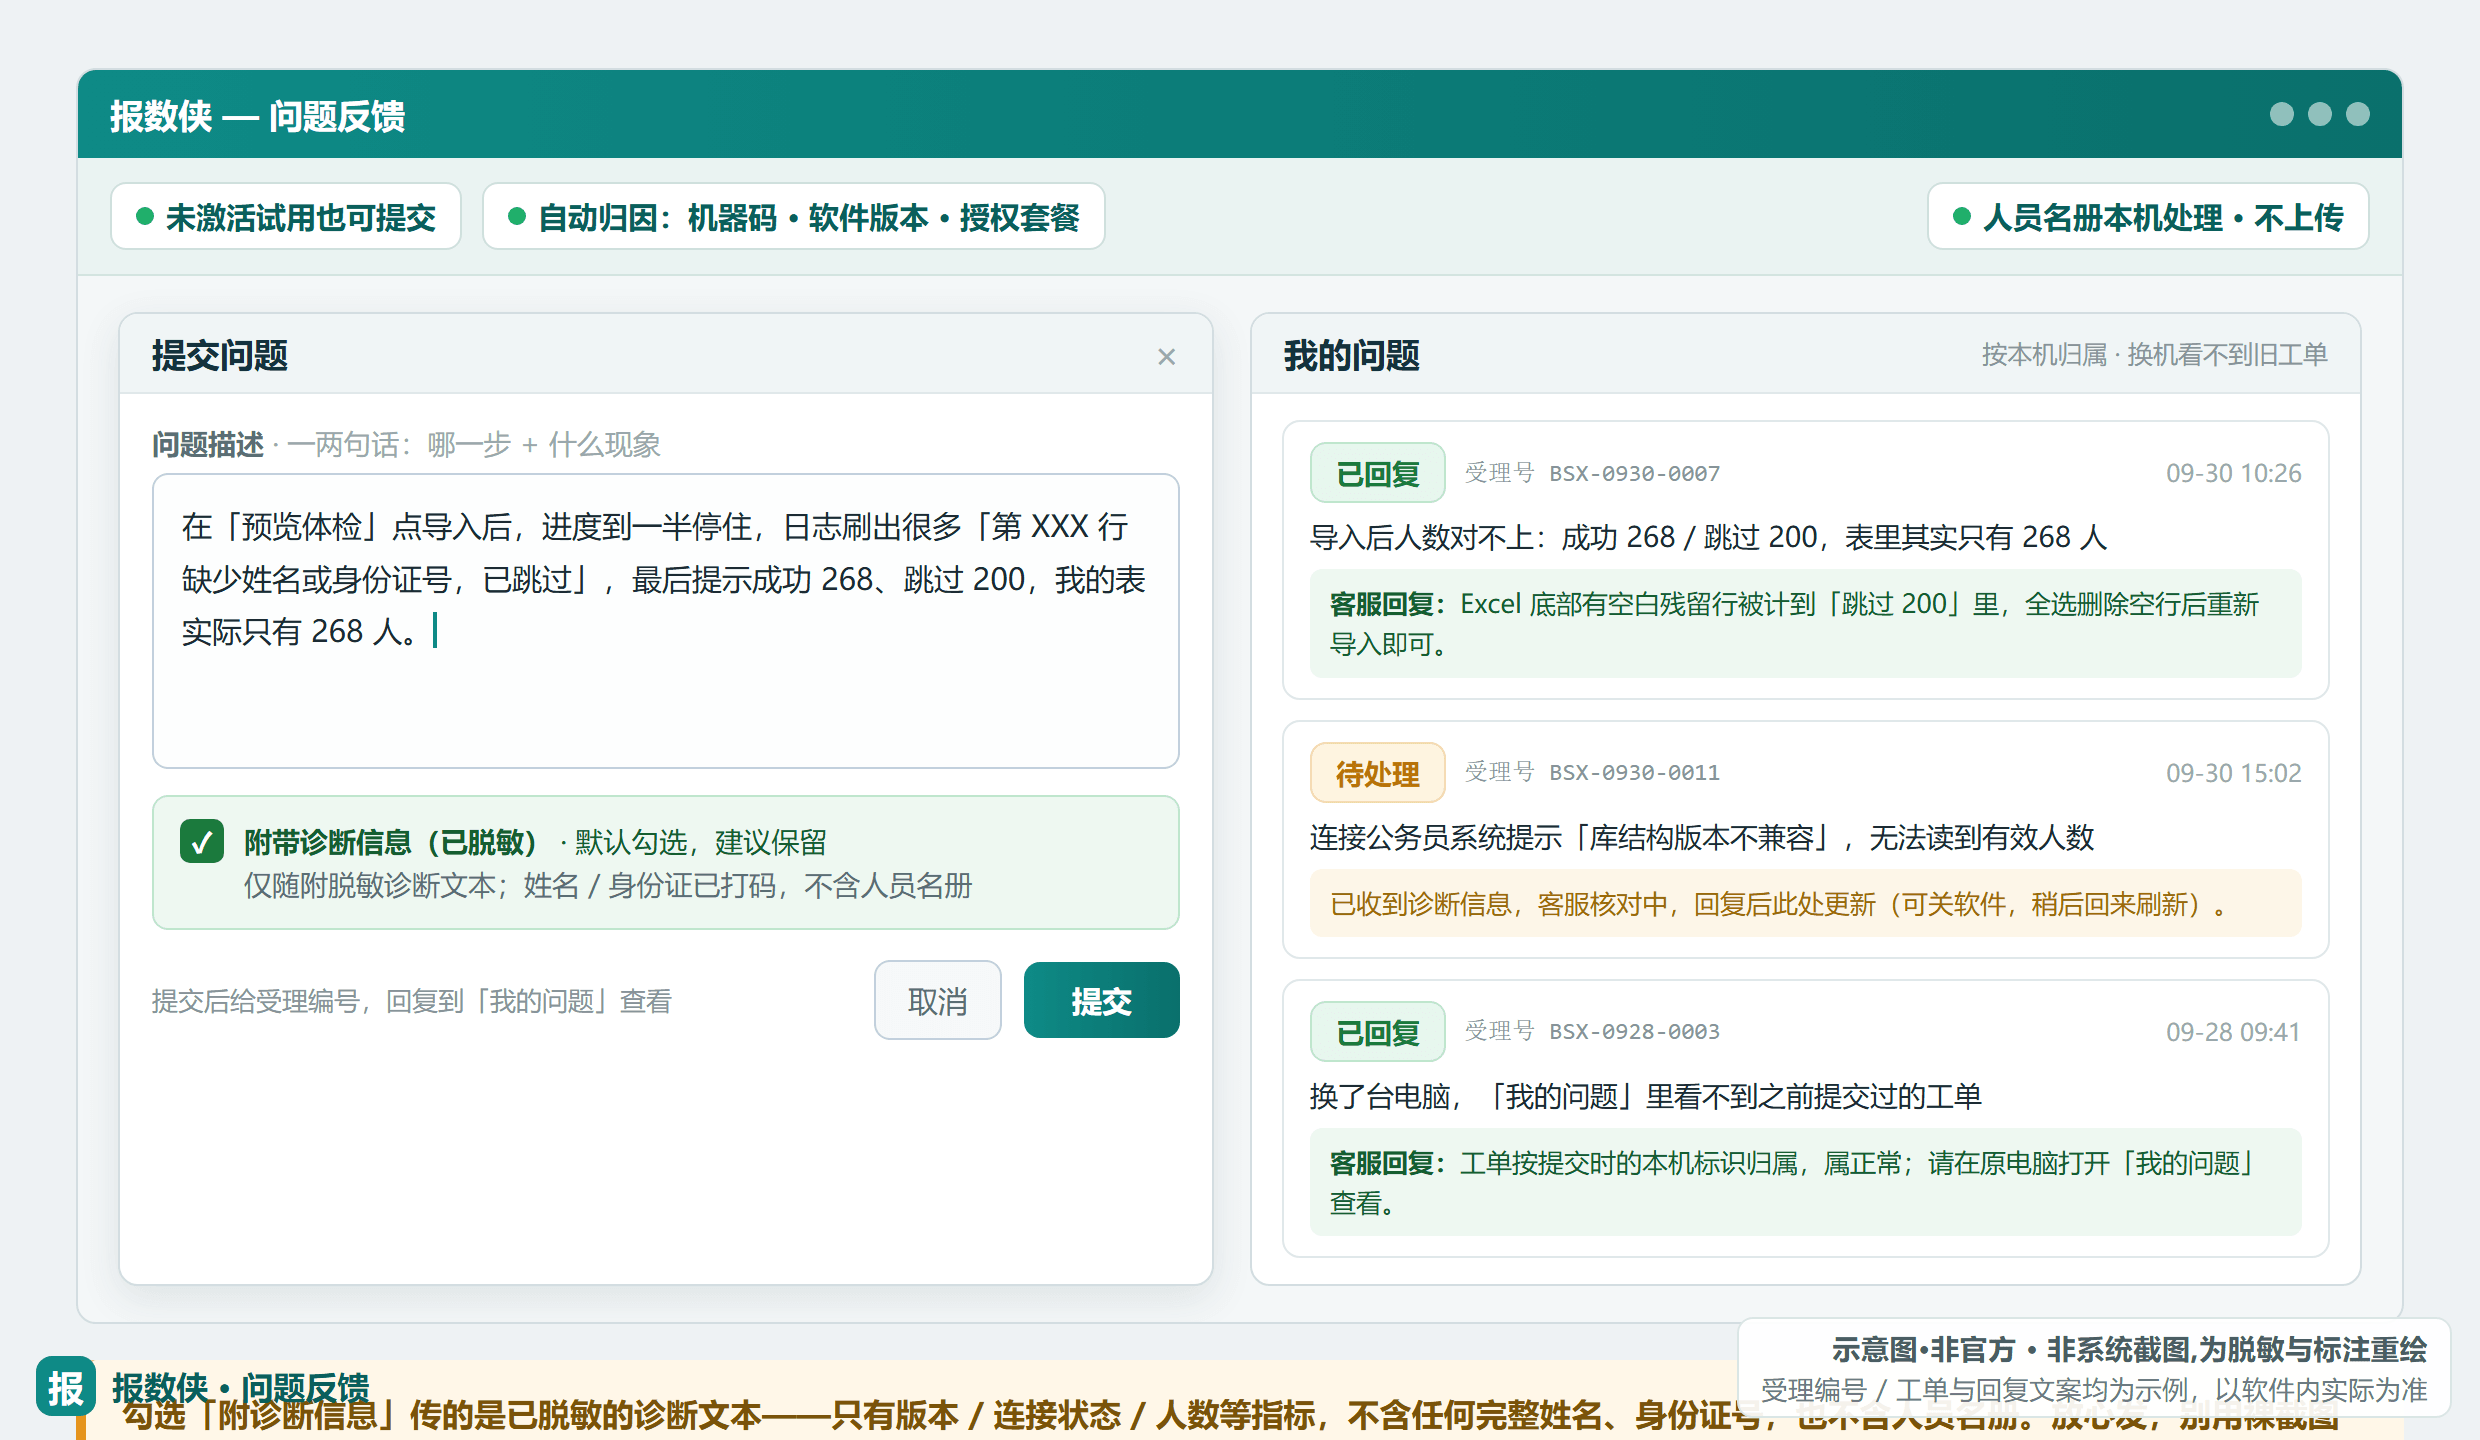Click the hint 提交后给受理编号，回复到「我的问题」查看
Screen dimensions: 2480x1440
(x=411, y=1001)
